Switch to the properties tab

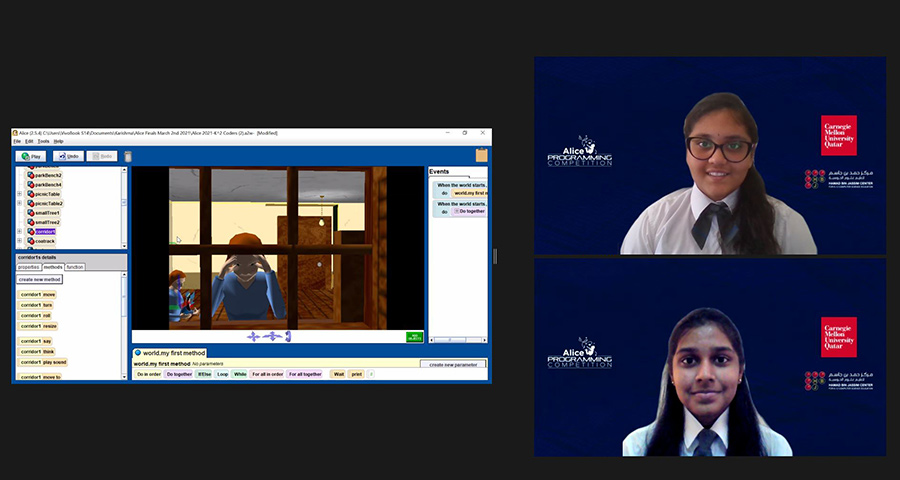pyautogui.click(x=28, y=267)
